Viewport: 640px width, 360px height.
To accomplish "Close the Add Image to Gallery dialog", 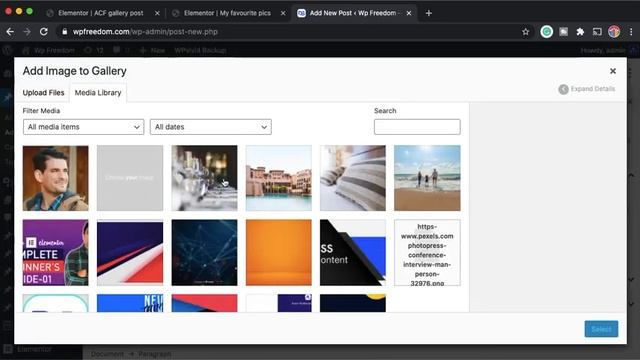I will (x=613, y=71).
